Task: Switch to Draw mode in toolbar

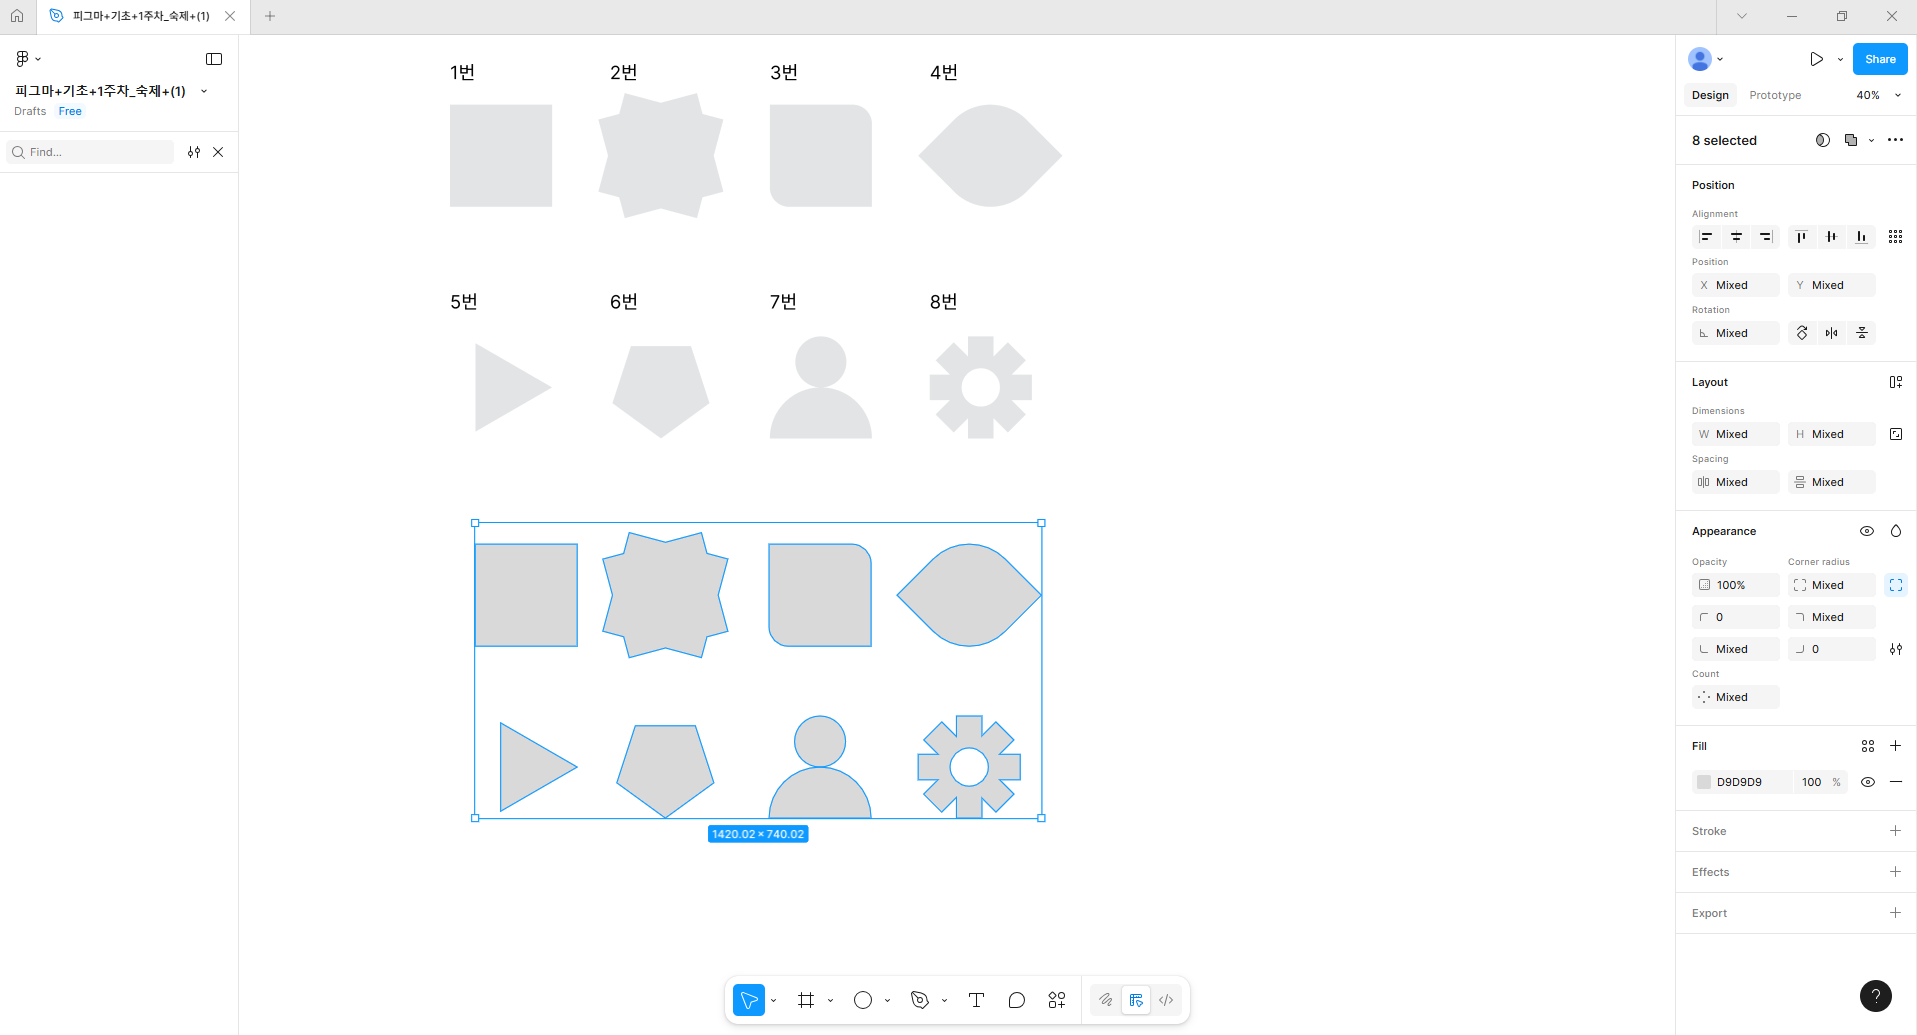Action: (1106, 1000)
